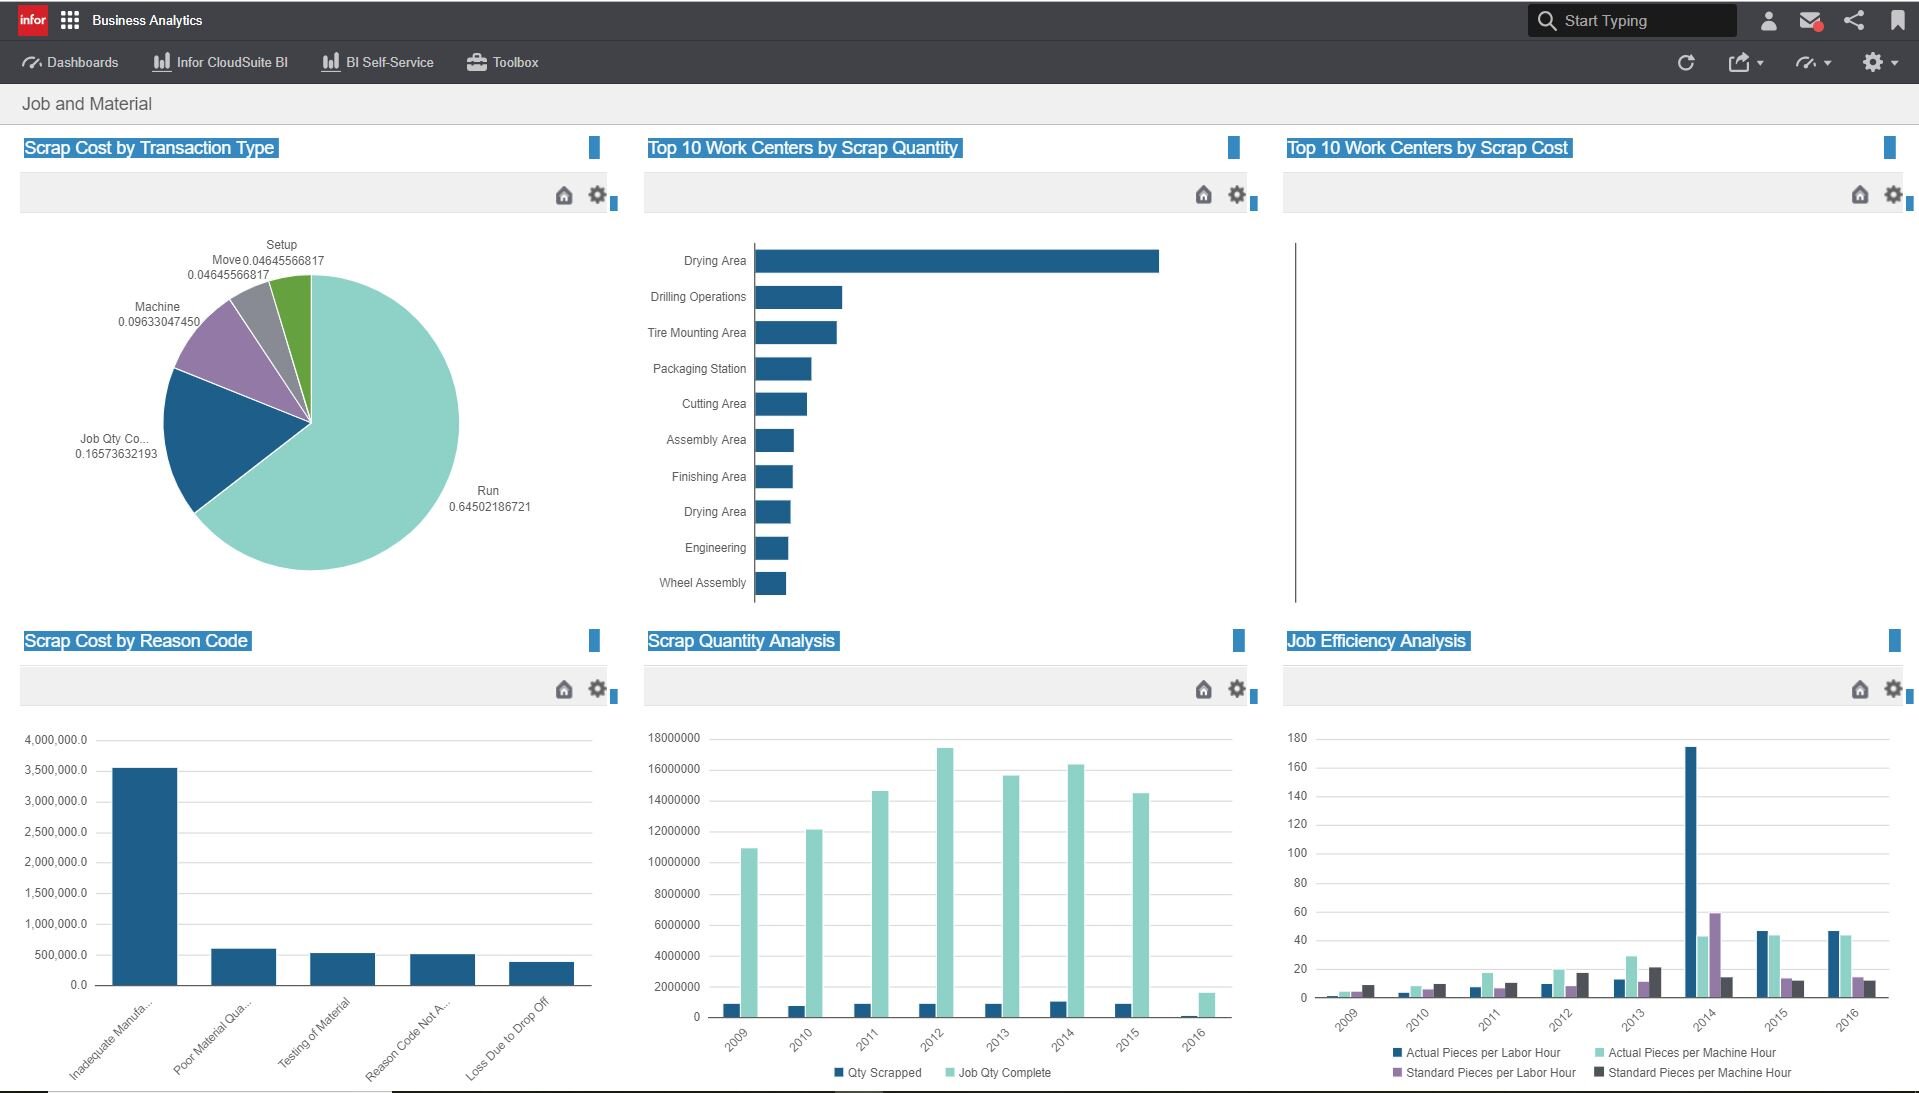
Task: Expand the export dropdown in toolbar
Action: coord(1745,63)
